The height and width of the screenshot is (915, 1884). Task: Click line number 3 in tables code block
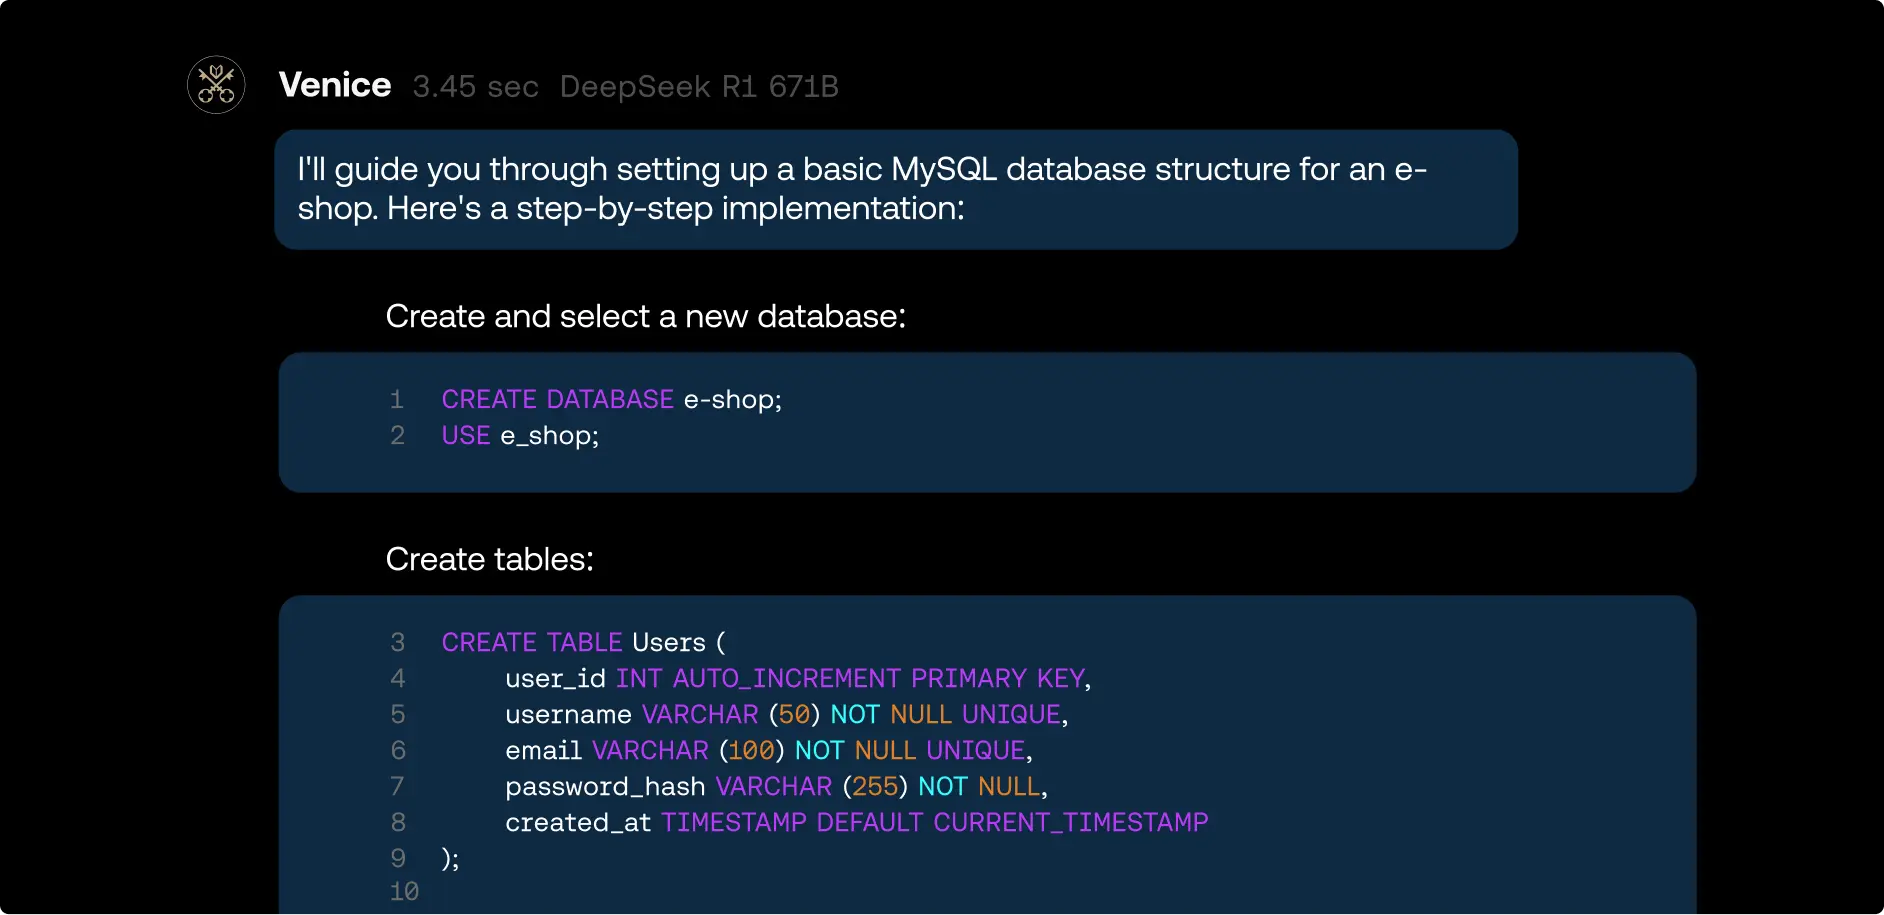pos(398,642)
